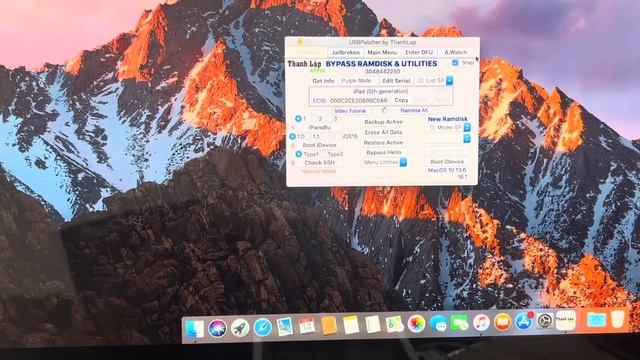Toggle the Model SP checkbox
This screenshot has height=360, width=640.
tap(432, 127)
